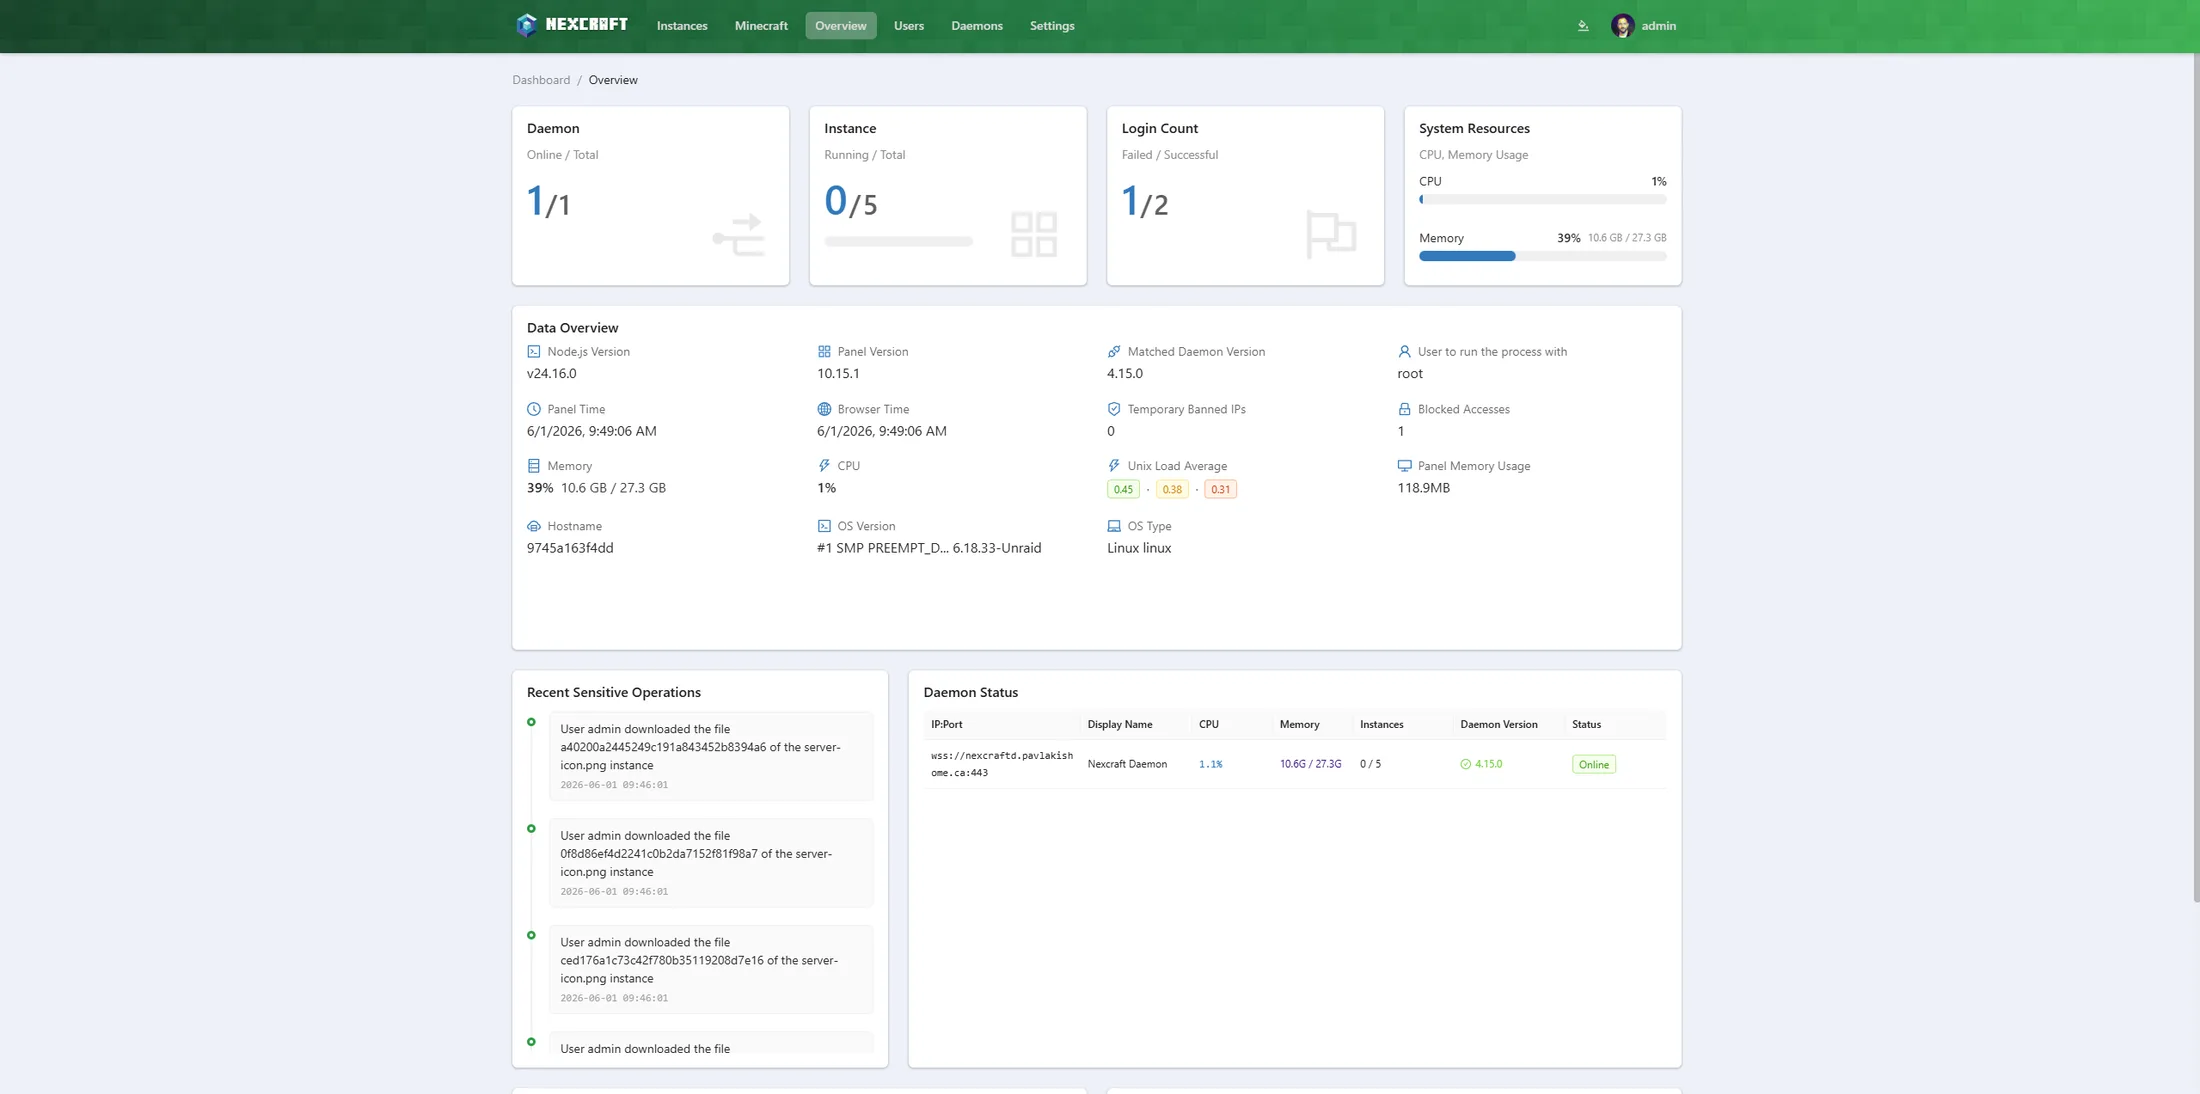Click the Panel Version grid icon
The height and width of the screenshot is (1094, 2200).
pos(824,352)
